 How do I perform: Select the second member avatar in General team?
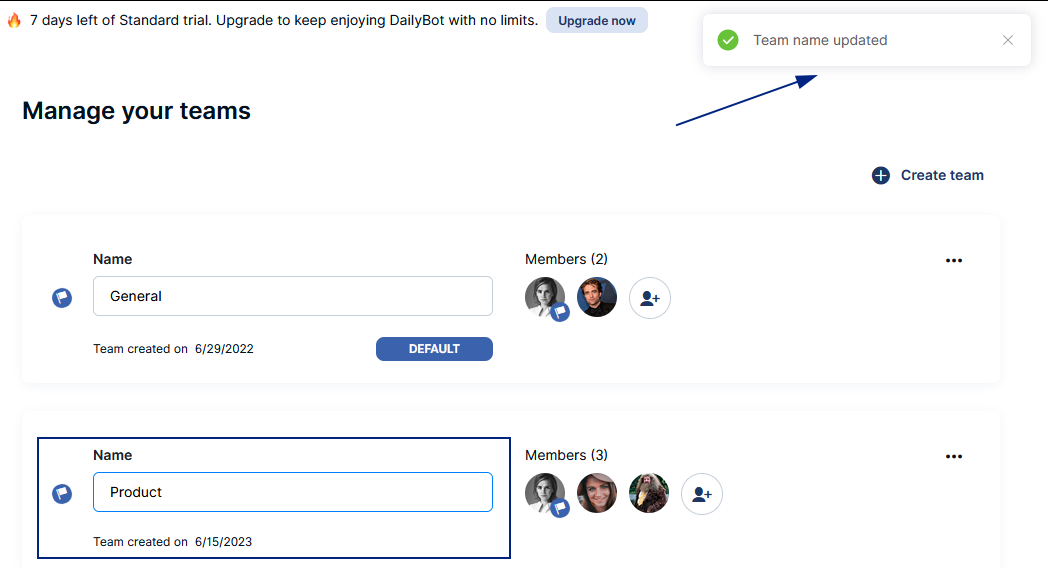pyautogui.click(x=597, y=297)
